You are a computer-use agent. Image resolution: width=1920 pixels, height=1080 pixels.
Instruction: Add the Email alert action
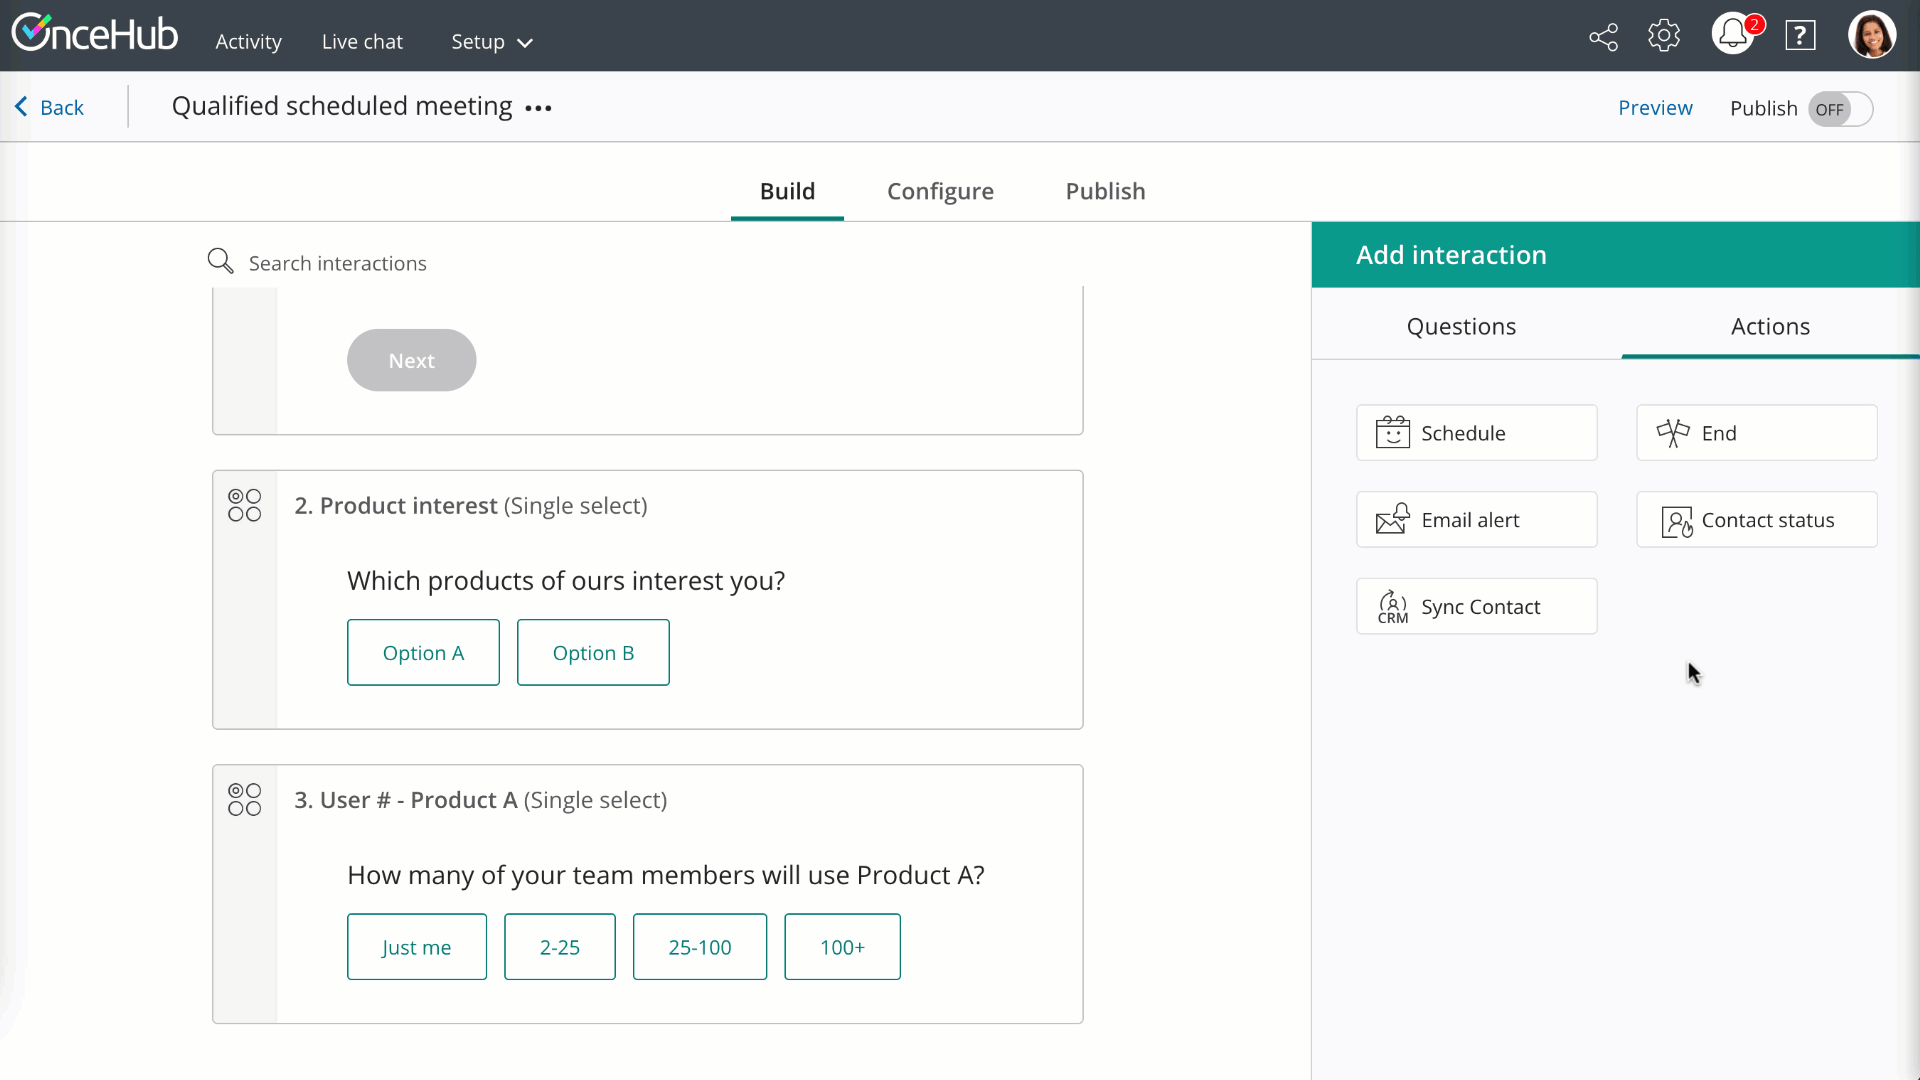pyautogui.click(x=1476, y=520)
